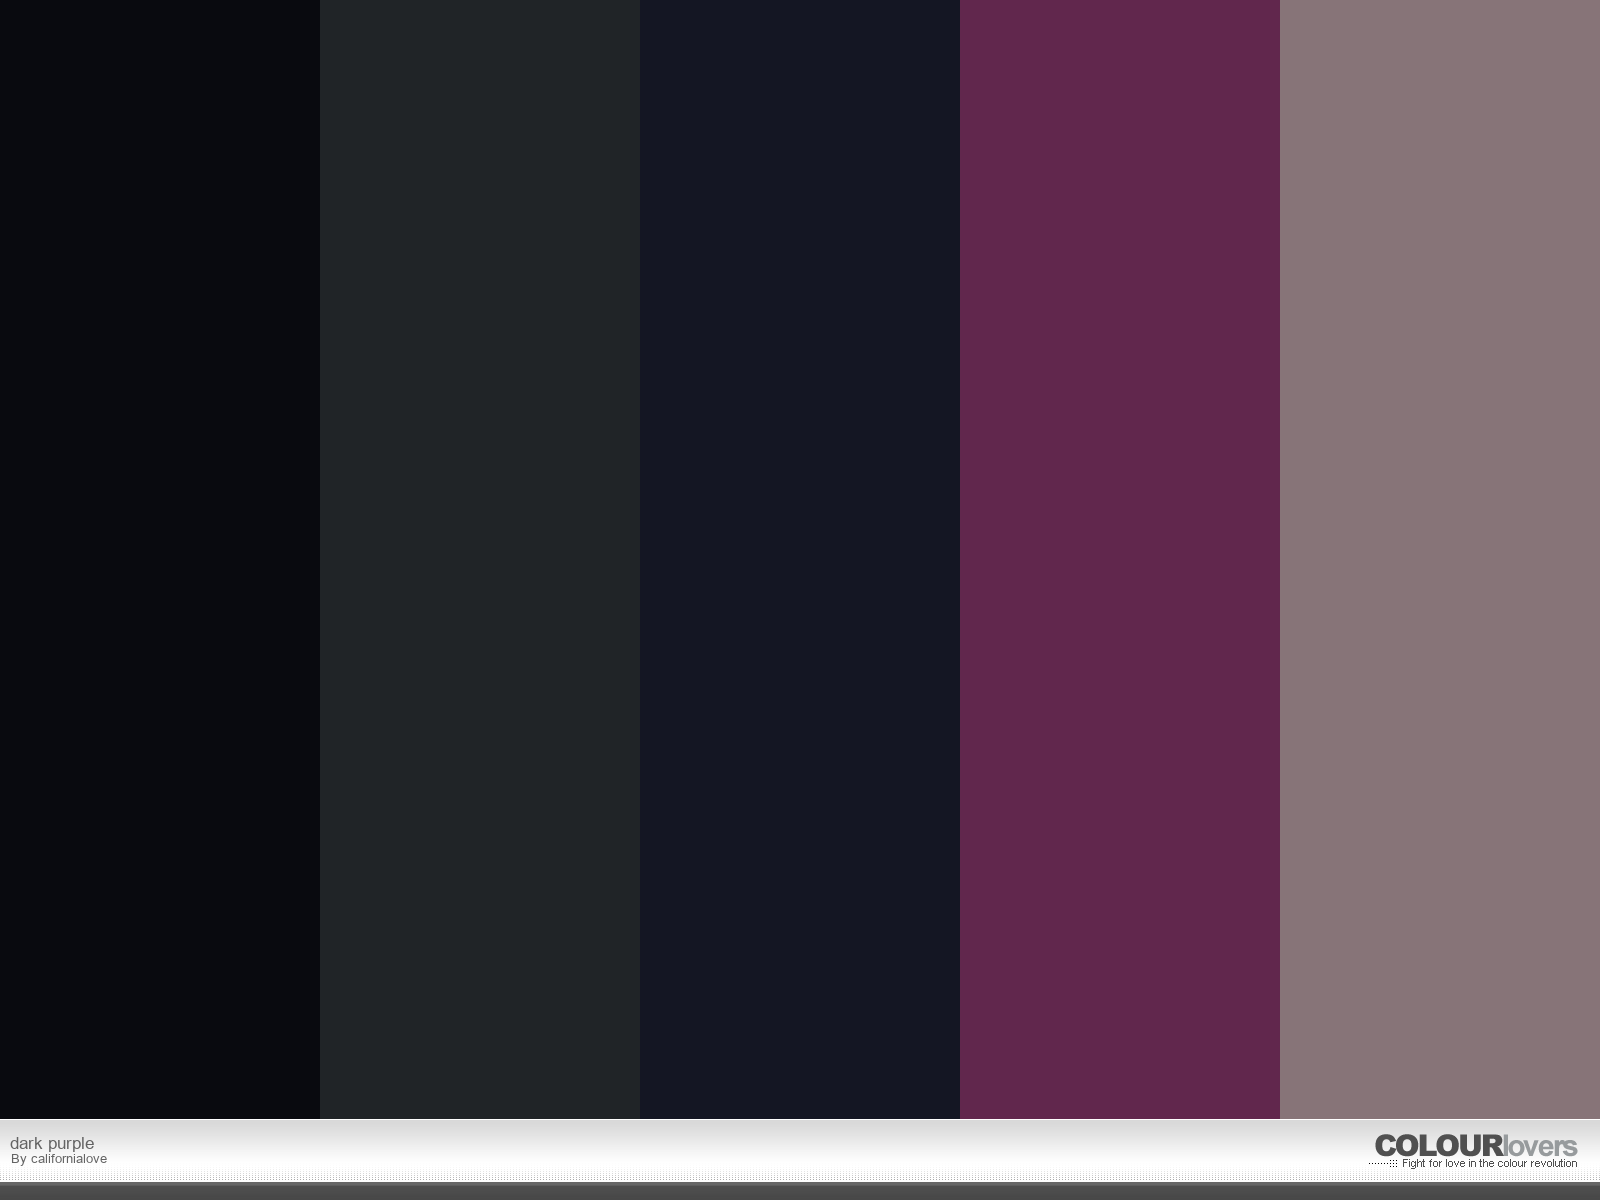Select the mauve gray swatch on the right
The image size is (1600, 1200).
1440,560
